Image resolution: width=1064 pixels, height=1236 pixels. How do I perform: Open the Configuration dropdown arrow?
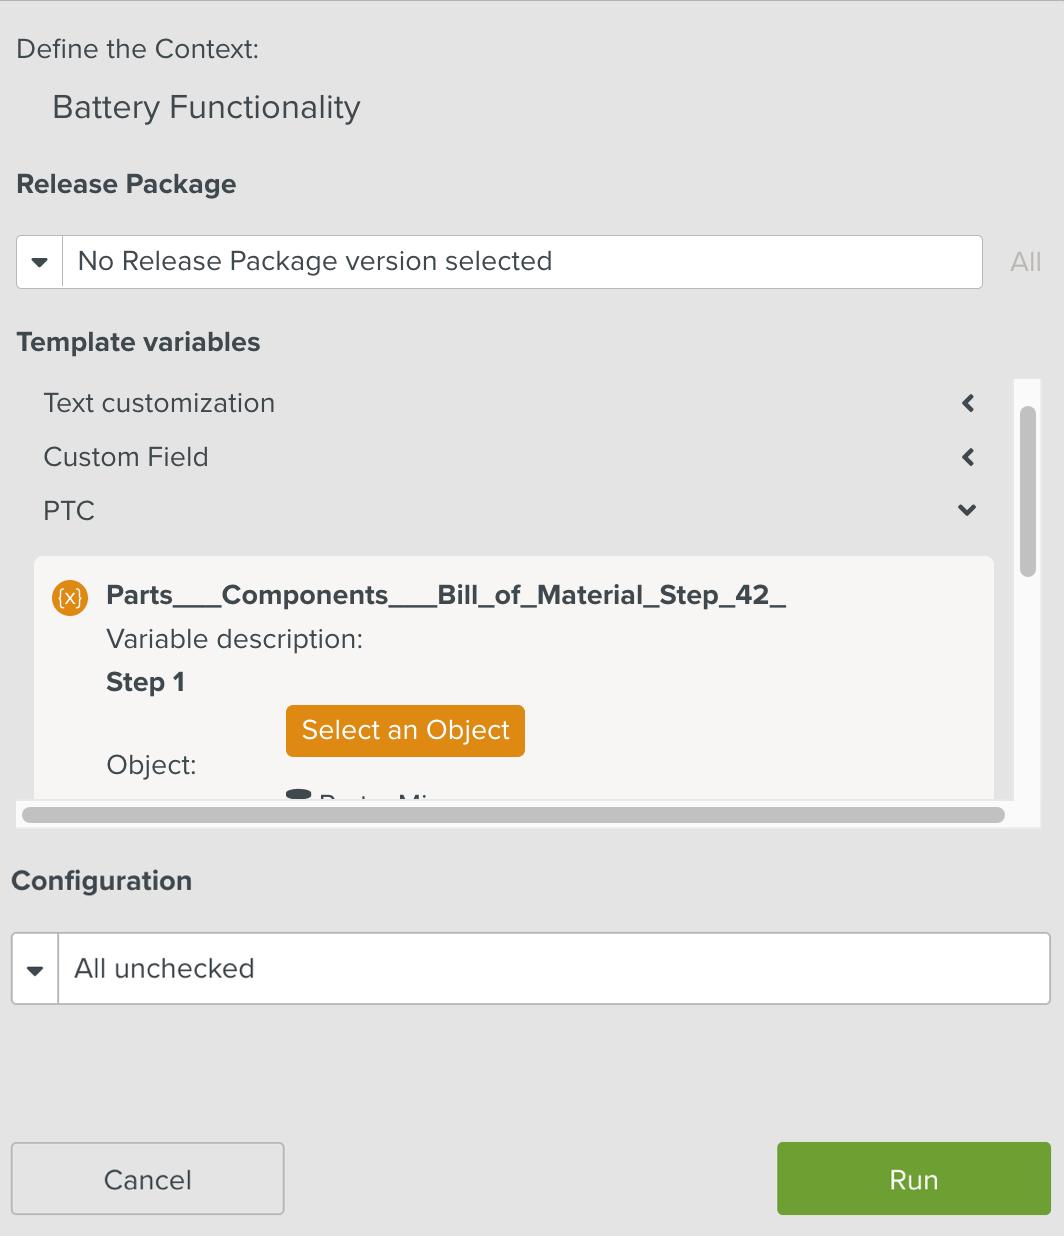[36, 969]
